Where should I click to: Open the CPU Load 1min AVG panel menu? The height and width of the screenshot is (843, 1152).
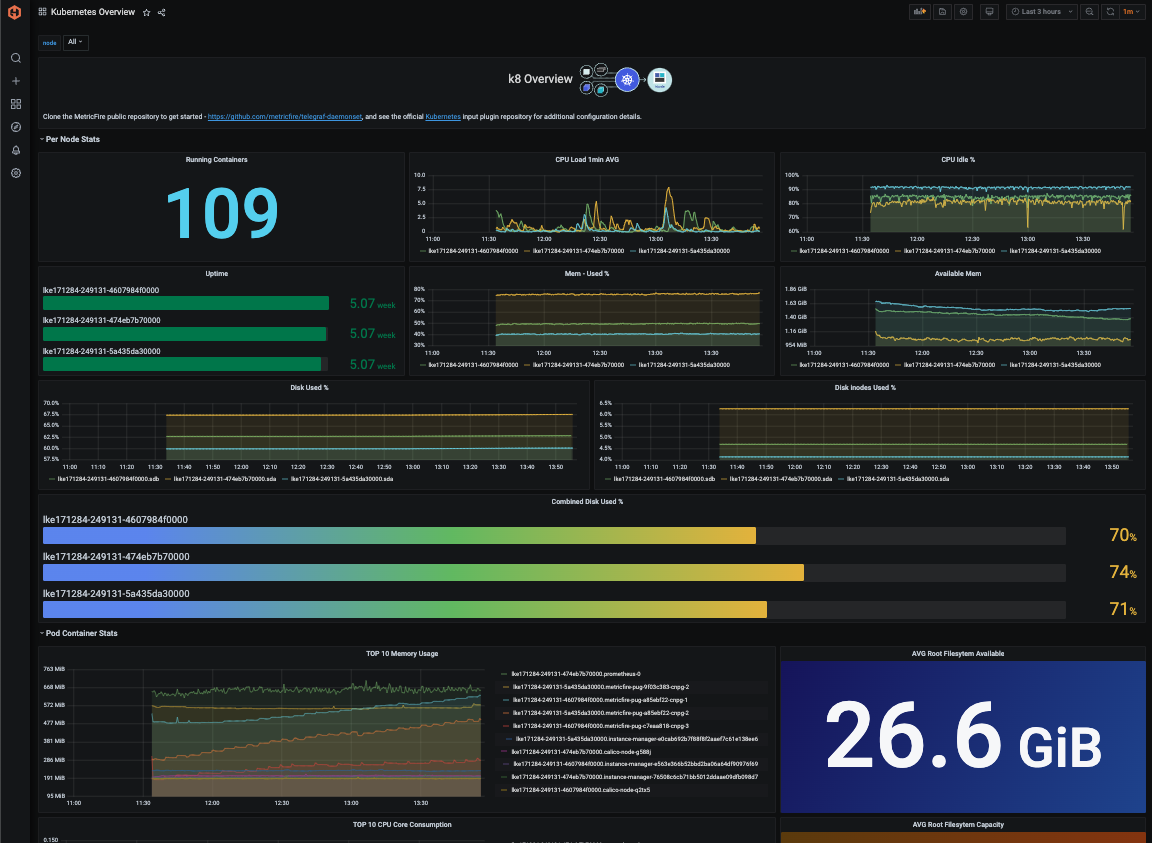pos(587,159)
